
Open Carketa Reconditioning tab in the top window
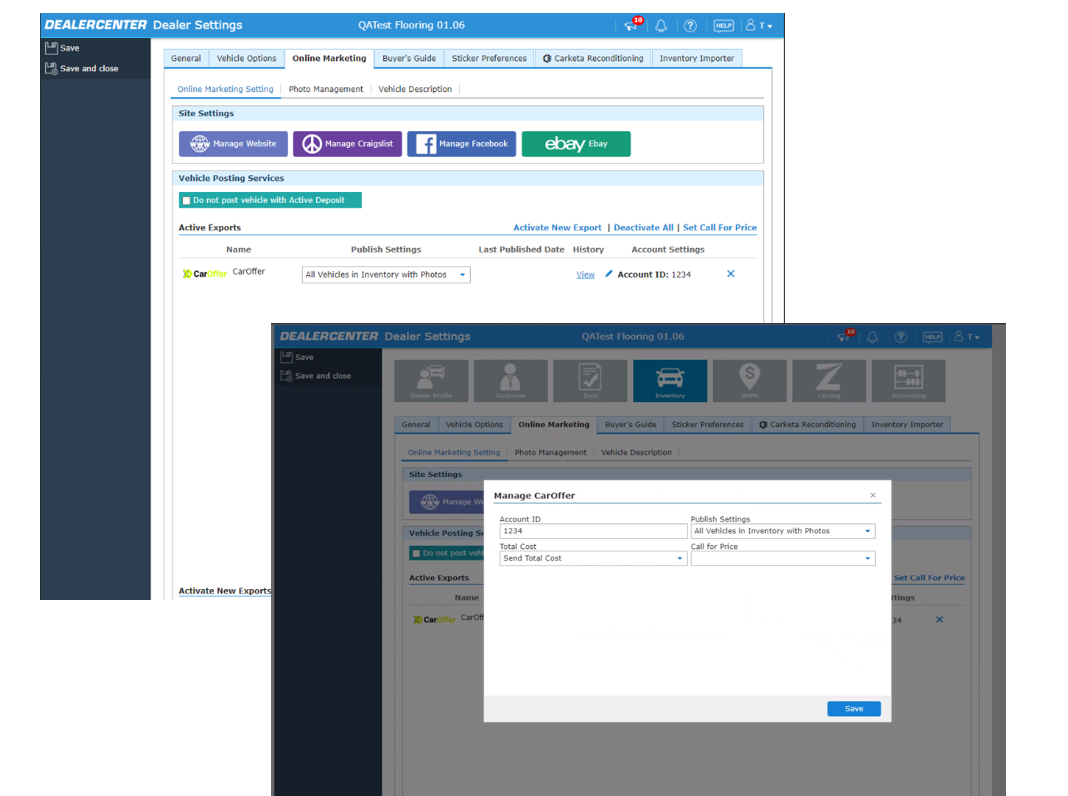pyautogui.click(x=593, y=59)
